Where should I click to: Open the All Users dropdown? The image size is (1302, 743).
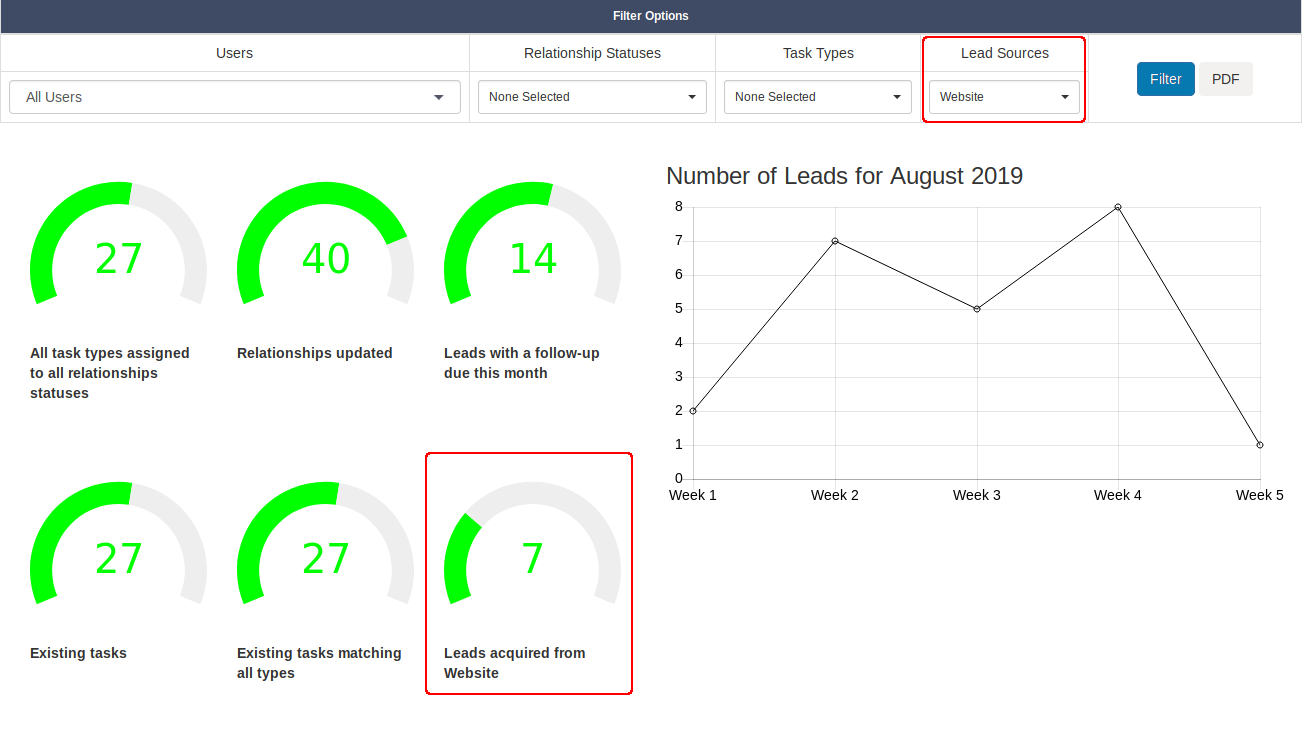tap(234, 97)
